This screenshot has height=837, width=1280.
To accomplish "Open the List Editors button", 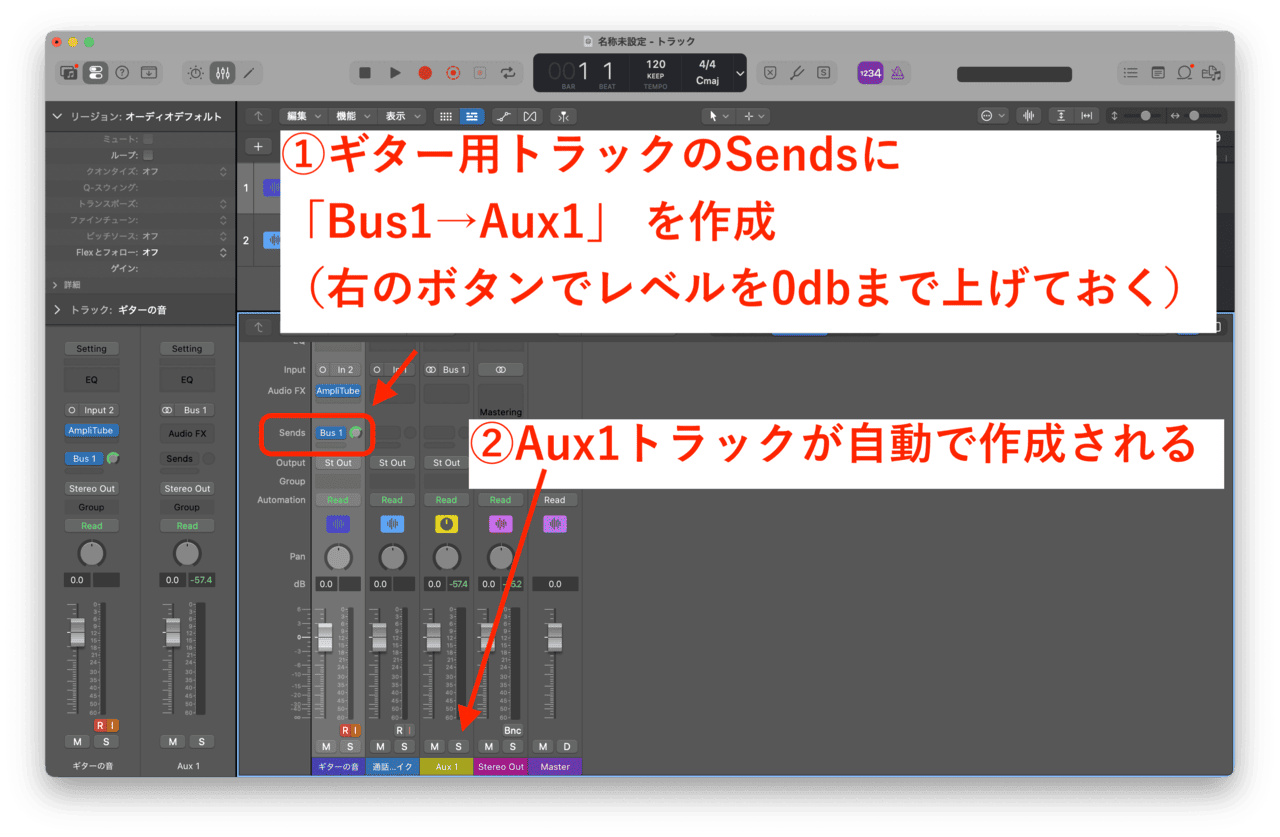I will [x=1130, y=72].
